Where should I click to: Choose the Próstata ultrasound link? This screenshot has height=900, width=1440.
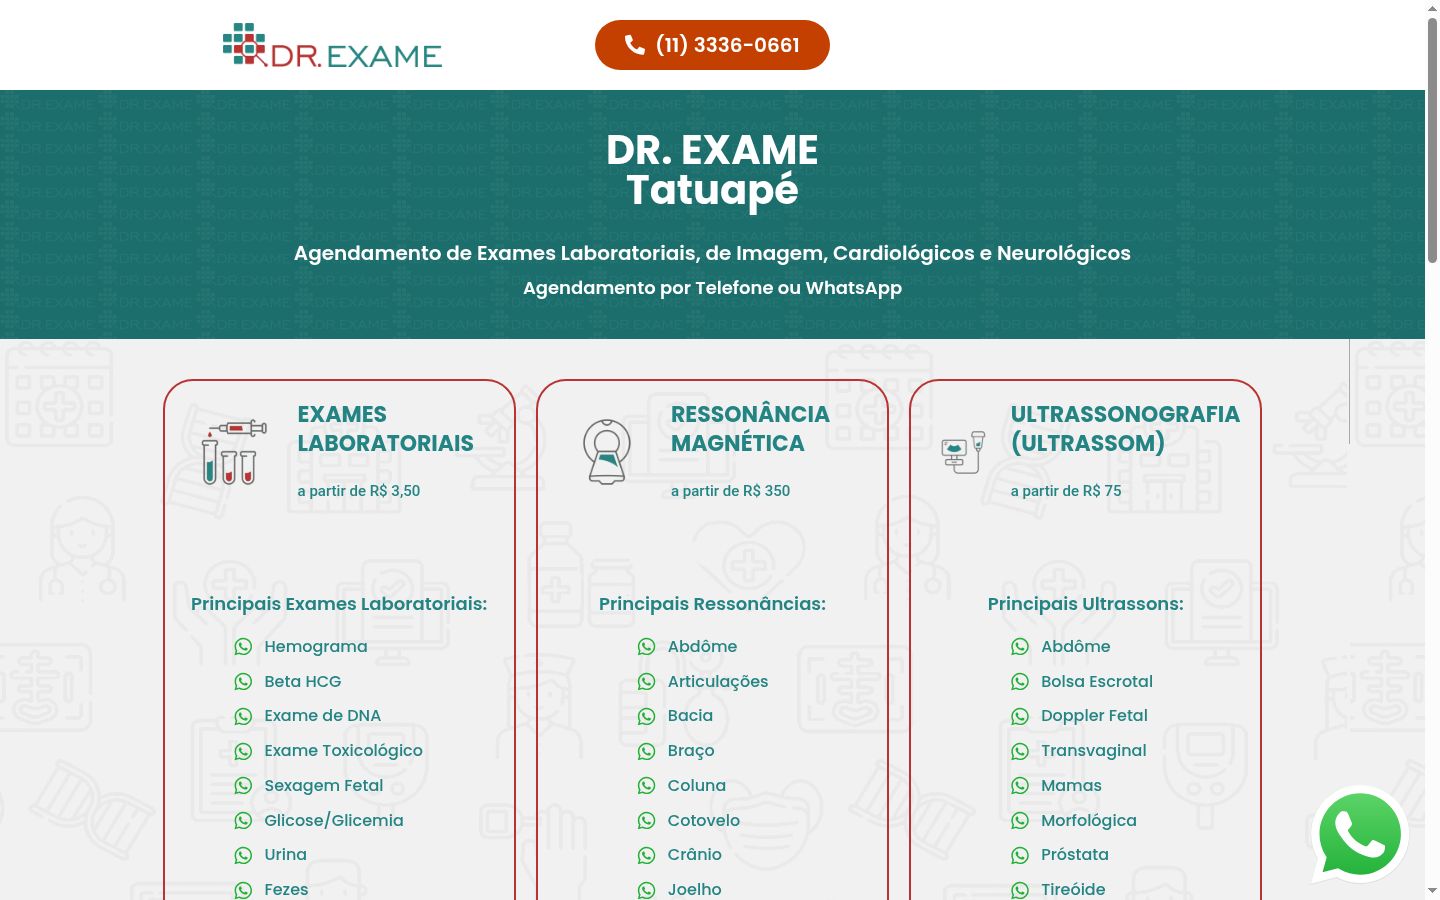(x=1075, y=855)
